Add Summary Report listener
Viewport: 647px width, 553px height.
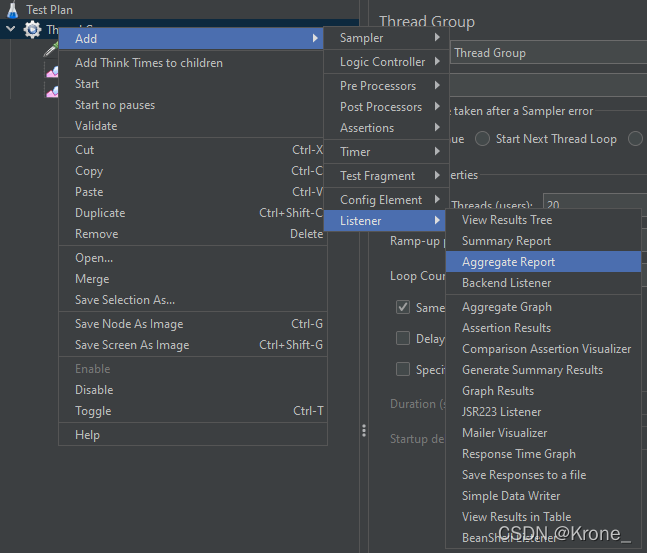coord(543,241)
